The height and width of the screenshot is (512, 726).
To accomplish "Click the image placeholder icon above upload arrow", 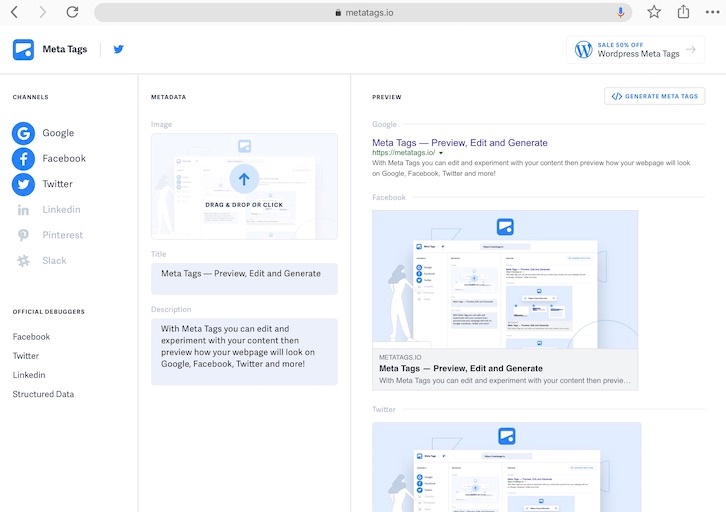I will [244, 146].
